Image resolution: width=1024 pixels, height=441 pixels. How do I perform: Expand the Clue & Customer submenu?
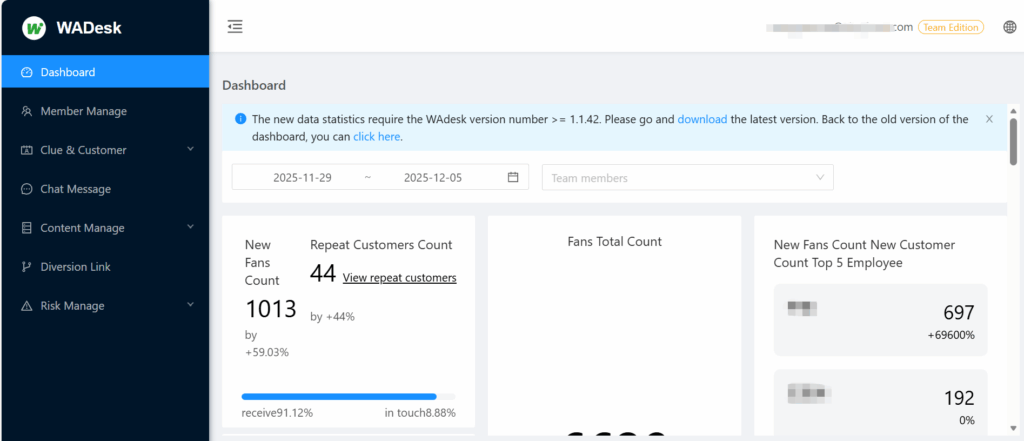190,150
